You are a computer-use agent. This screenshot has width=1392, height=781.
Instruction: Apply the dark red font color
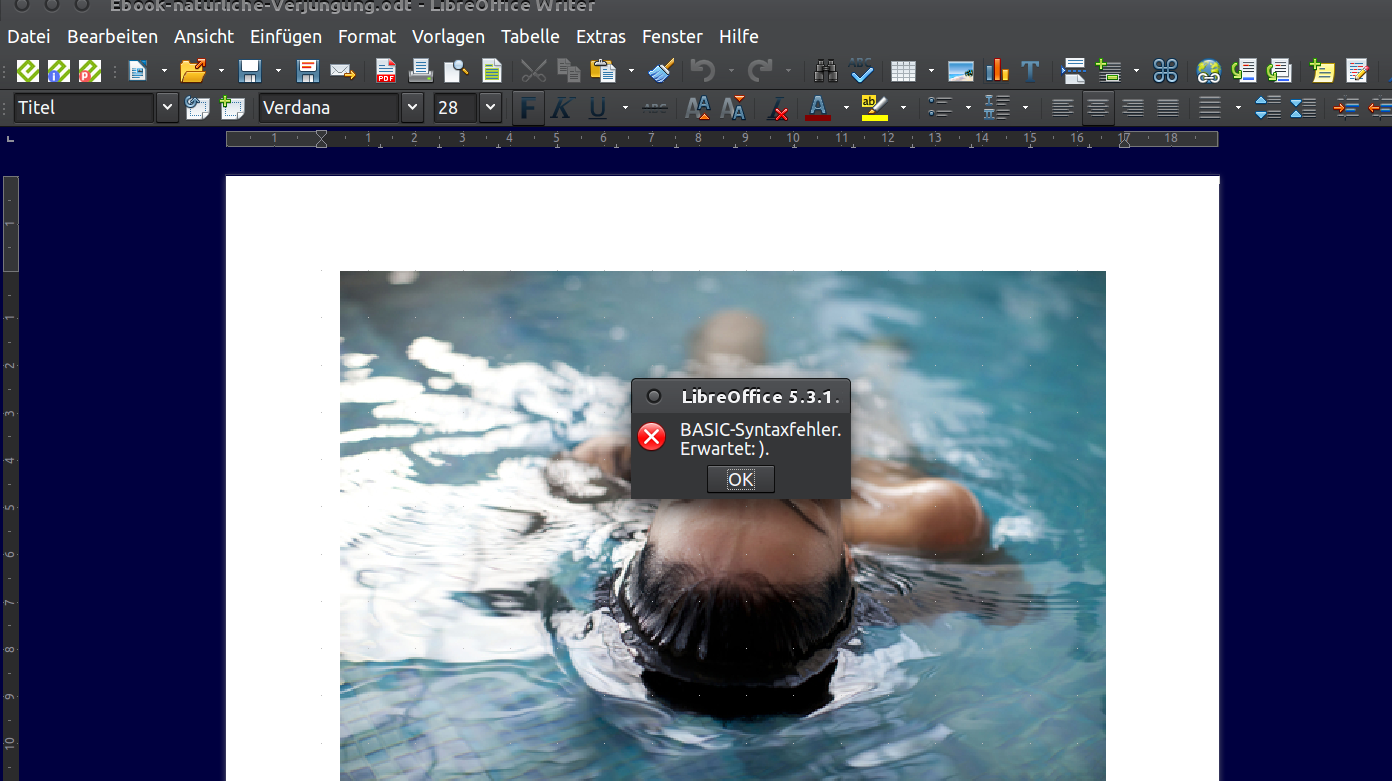tap(818, 107)
